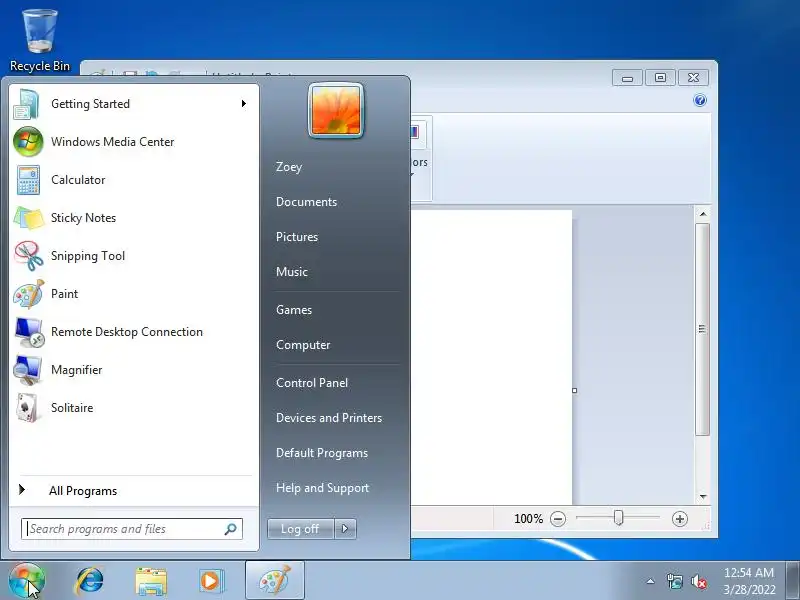Select the Recycle Bin desktop icon
Screen dimensions: 800x600
(x=40, y=40)
